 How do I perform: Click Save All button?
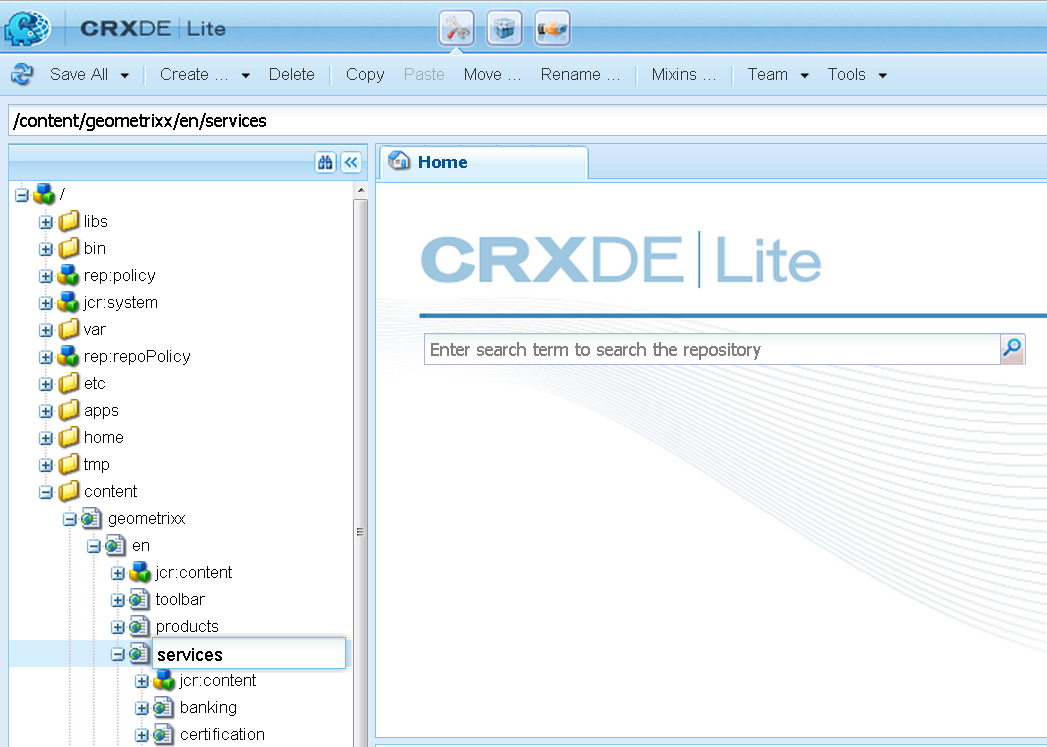(79, 74)
